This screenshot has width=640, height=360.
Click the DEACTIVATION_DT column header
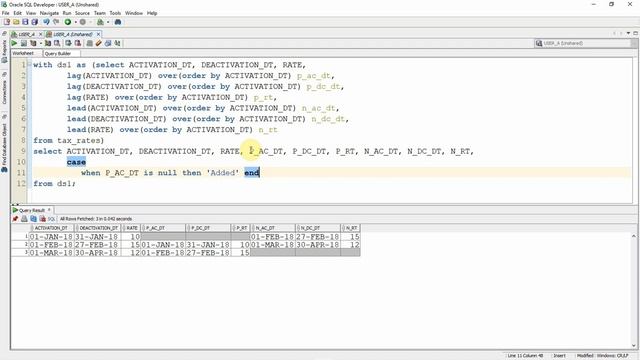point(98,228)
